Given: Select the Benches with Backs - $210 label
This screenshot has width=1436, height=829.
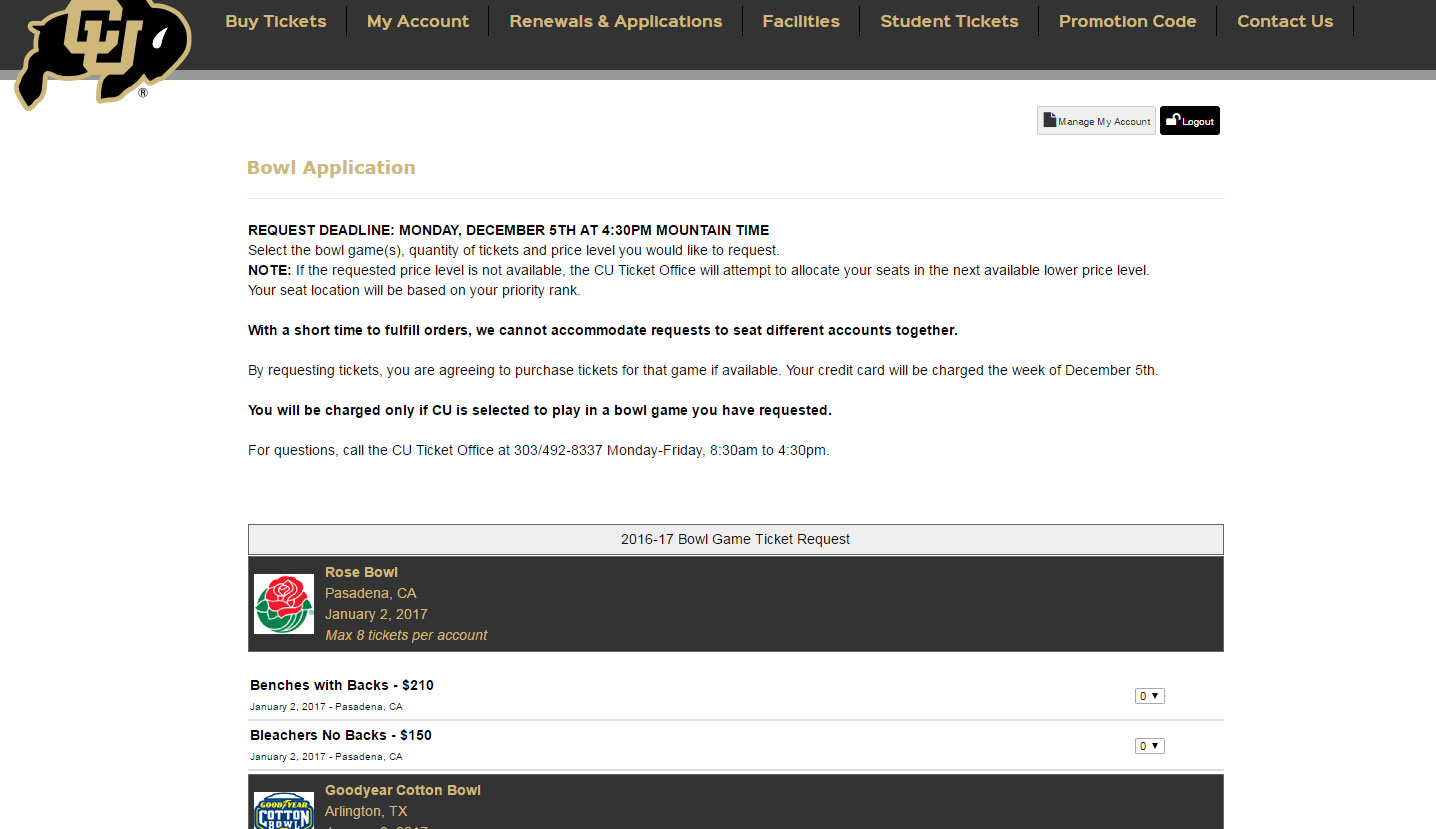Looking at the screenshot, I should [x=342, y=685].
